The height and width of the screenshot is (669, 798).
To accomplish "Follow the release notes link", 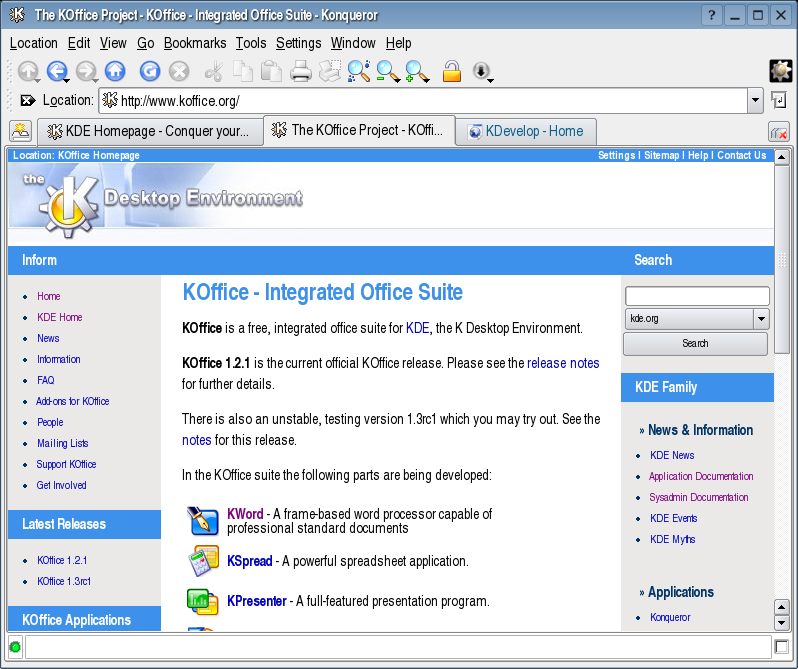I will click(x=563, y=363).
